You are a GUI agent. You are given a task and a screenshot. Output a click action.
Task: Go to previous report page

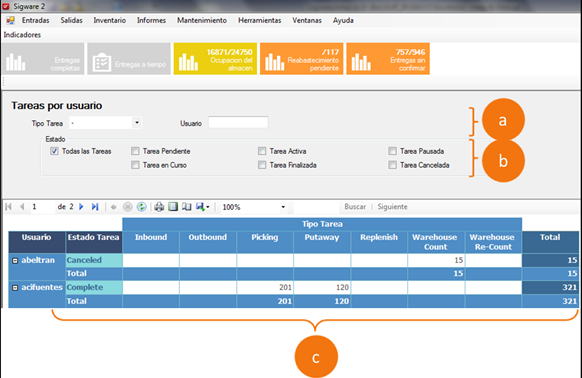click(22, 207)
